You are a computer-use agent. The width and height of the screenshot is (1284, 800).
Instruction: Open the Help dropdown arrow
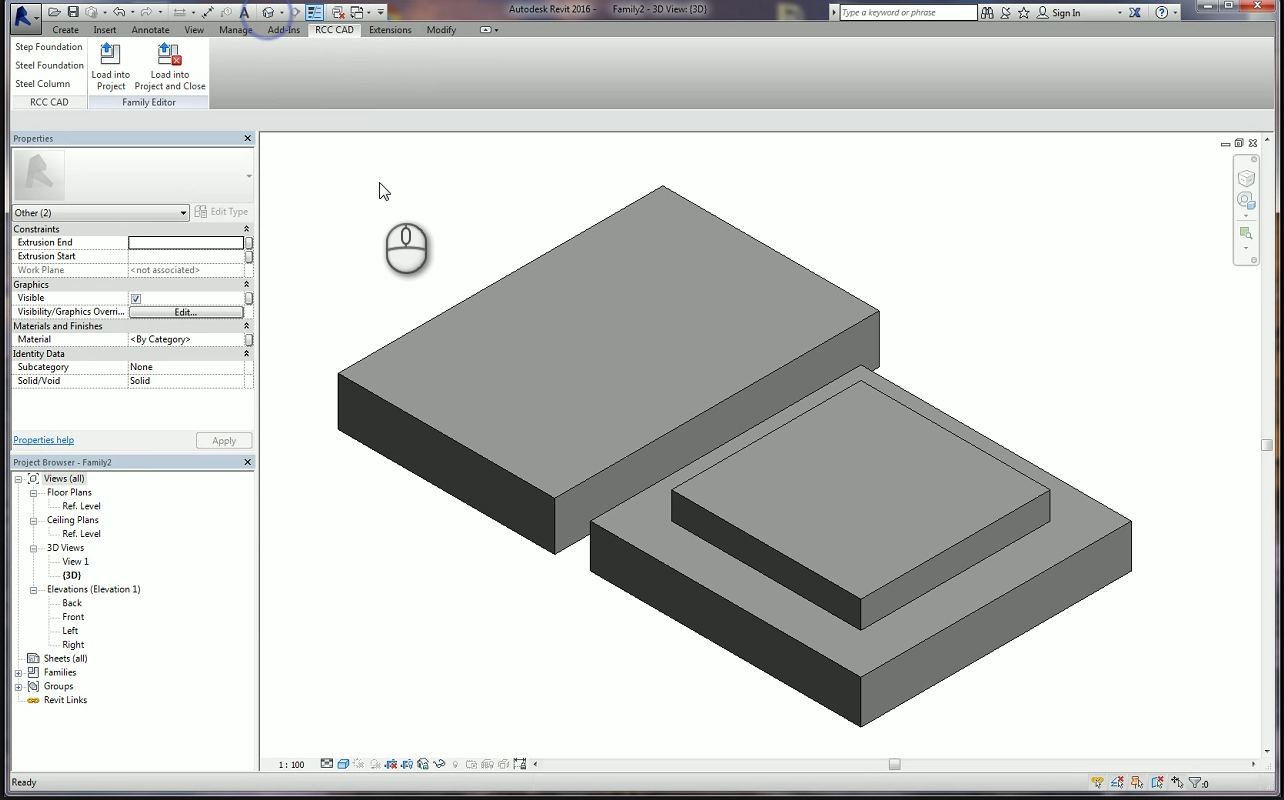1175,13
